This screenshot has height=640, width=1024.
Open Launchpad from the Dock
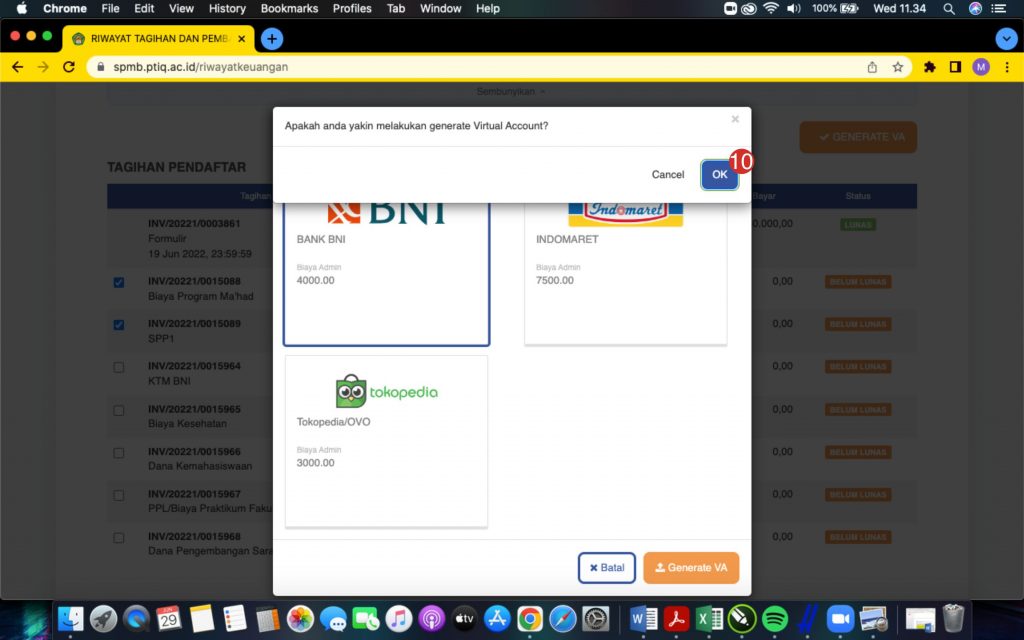(103, 619)
